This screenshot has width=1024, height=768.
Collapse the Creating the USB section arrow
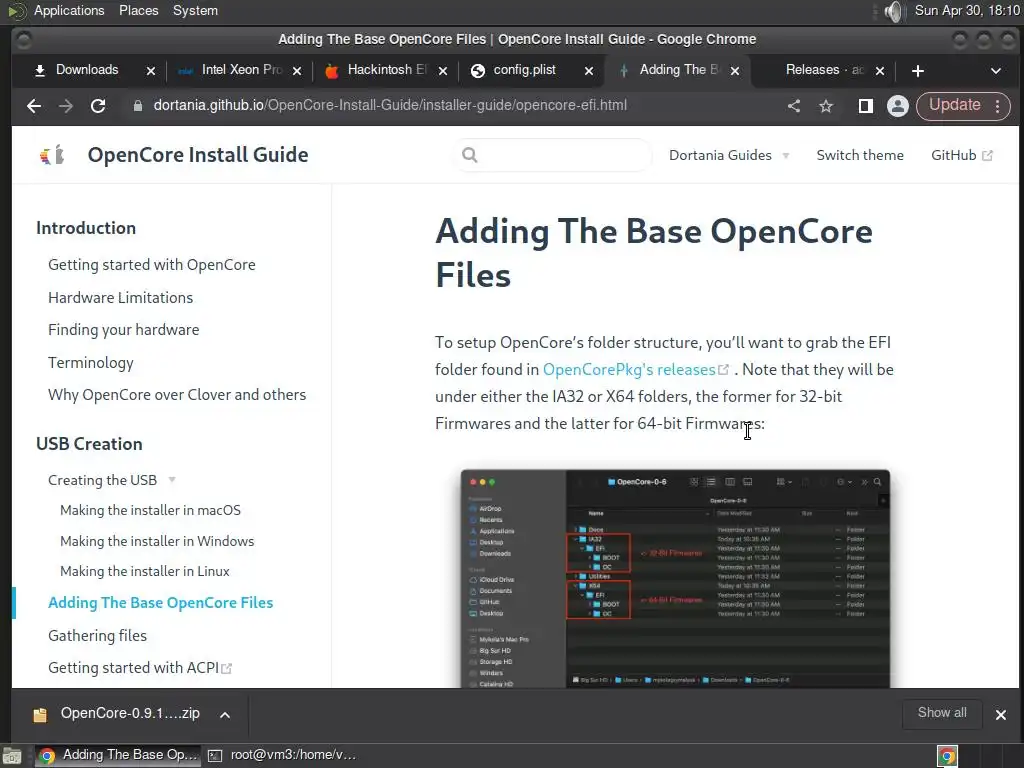click(x=172, y=480)
